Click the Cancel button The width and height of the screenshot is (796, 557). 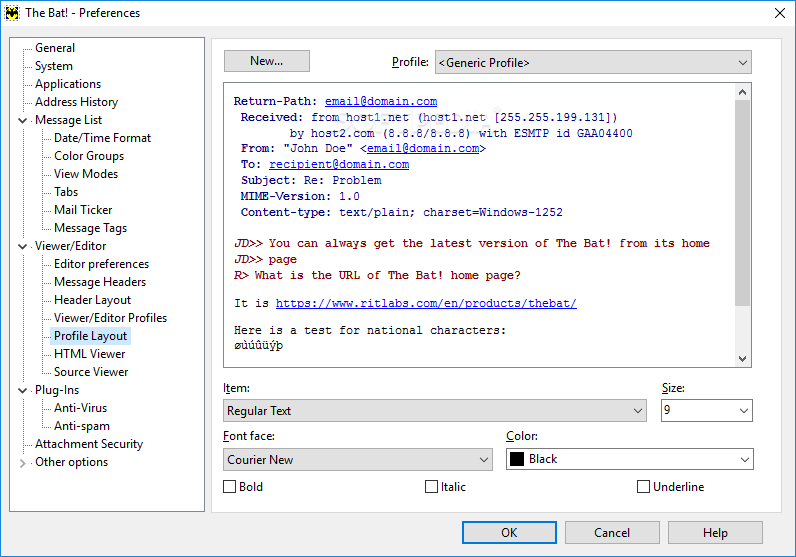612,533
